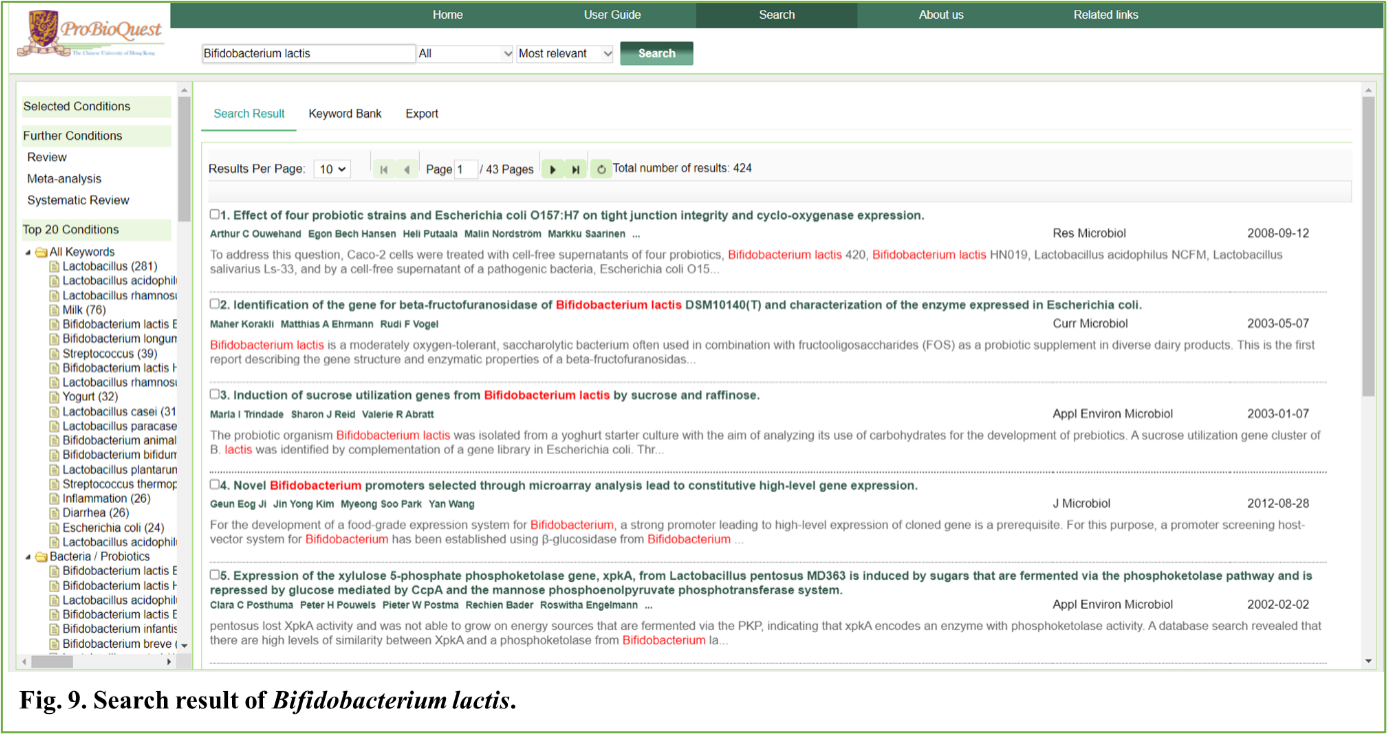Screen dimensions: 1390x739
Task: Open User Guide in top menu
Action: 612,15
